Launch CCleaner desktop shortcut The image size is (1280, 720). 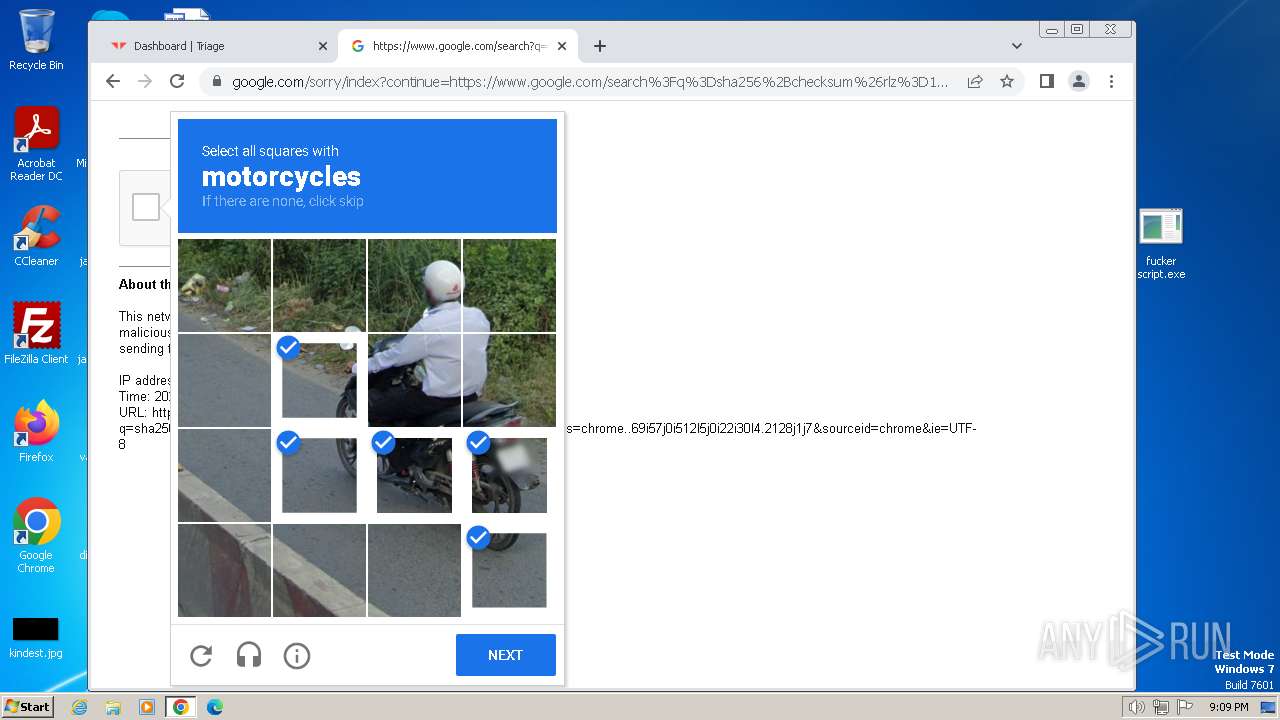click(36, 236)
